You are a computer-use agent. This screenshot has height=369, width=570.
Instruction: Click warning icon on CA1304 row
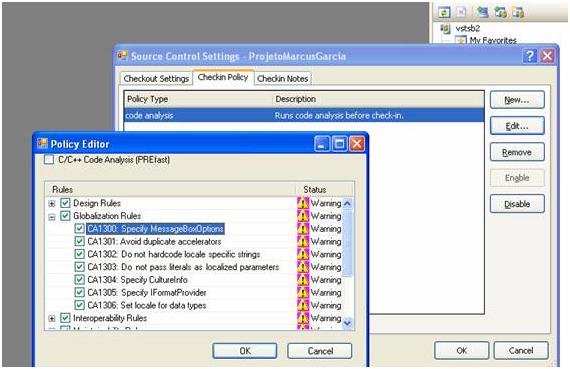click(x=302, y=280)
